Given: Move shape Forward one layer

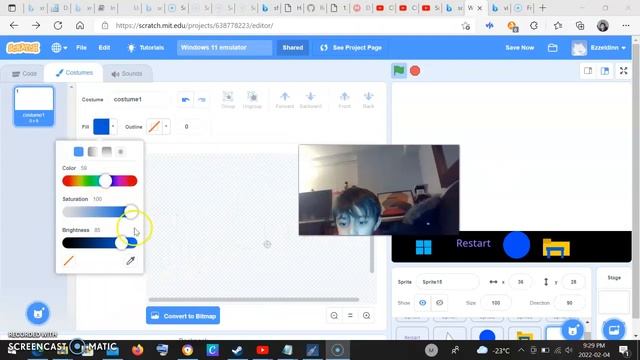Looking at the screenshot, I should point(284,100).
